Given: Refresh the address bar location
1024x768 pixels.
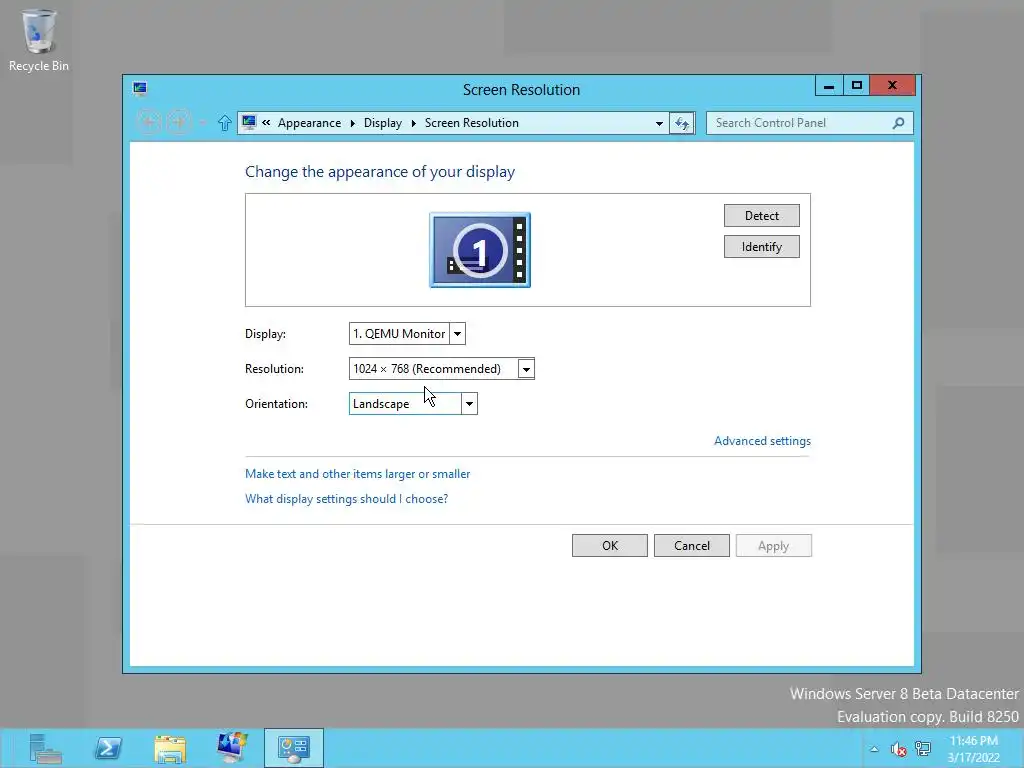Looking at the screenshot, I should point(682,123).
